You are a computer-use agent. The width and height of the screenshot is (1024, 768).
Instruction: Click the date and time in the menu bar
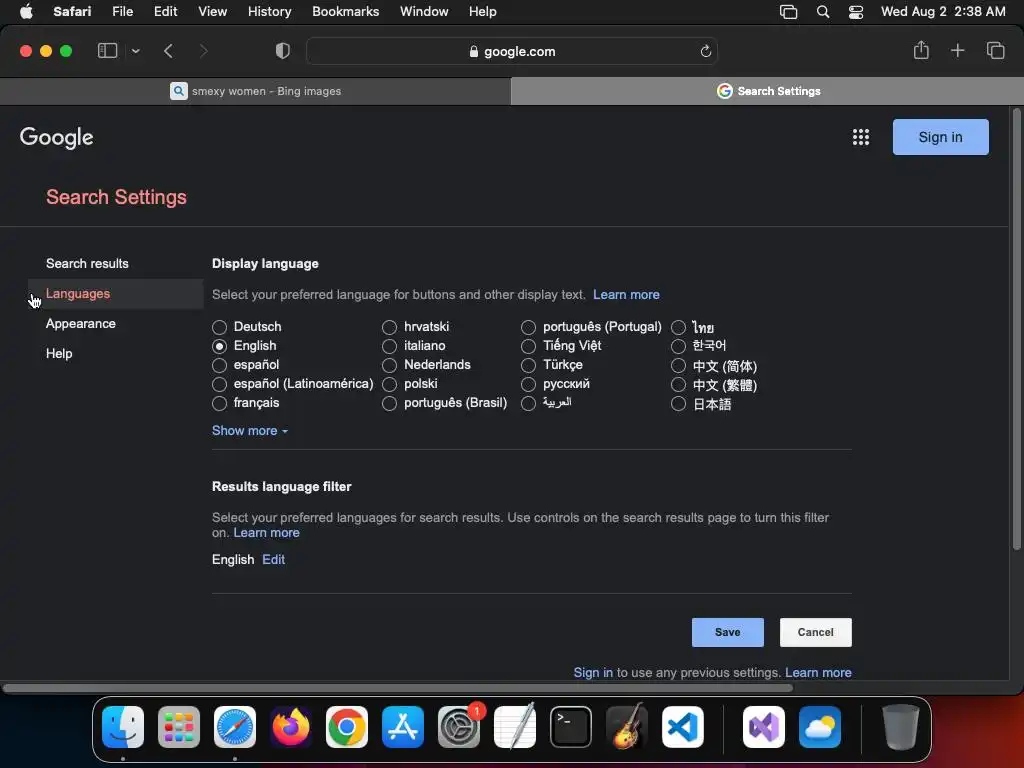pyautogui.click(x=943, y=12)
